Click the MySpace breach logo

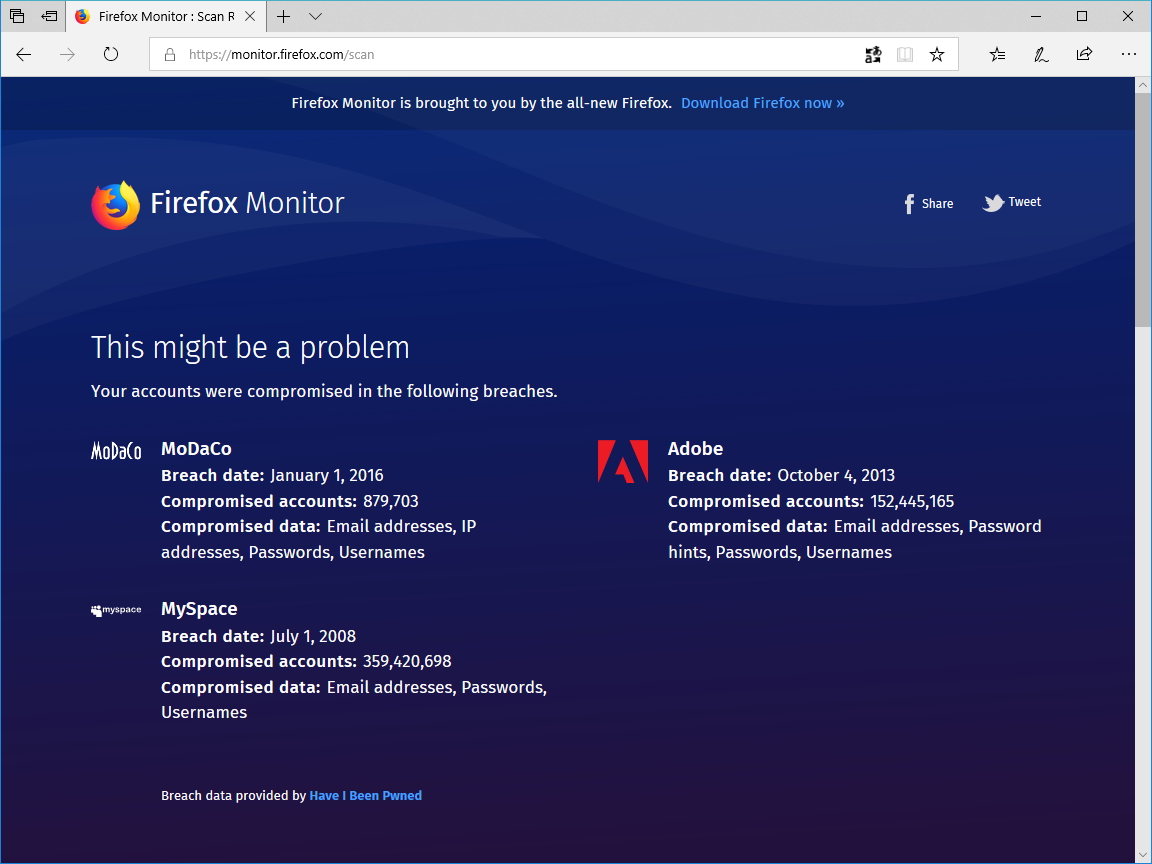[x=115, y=609]
